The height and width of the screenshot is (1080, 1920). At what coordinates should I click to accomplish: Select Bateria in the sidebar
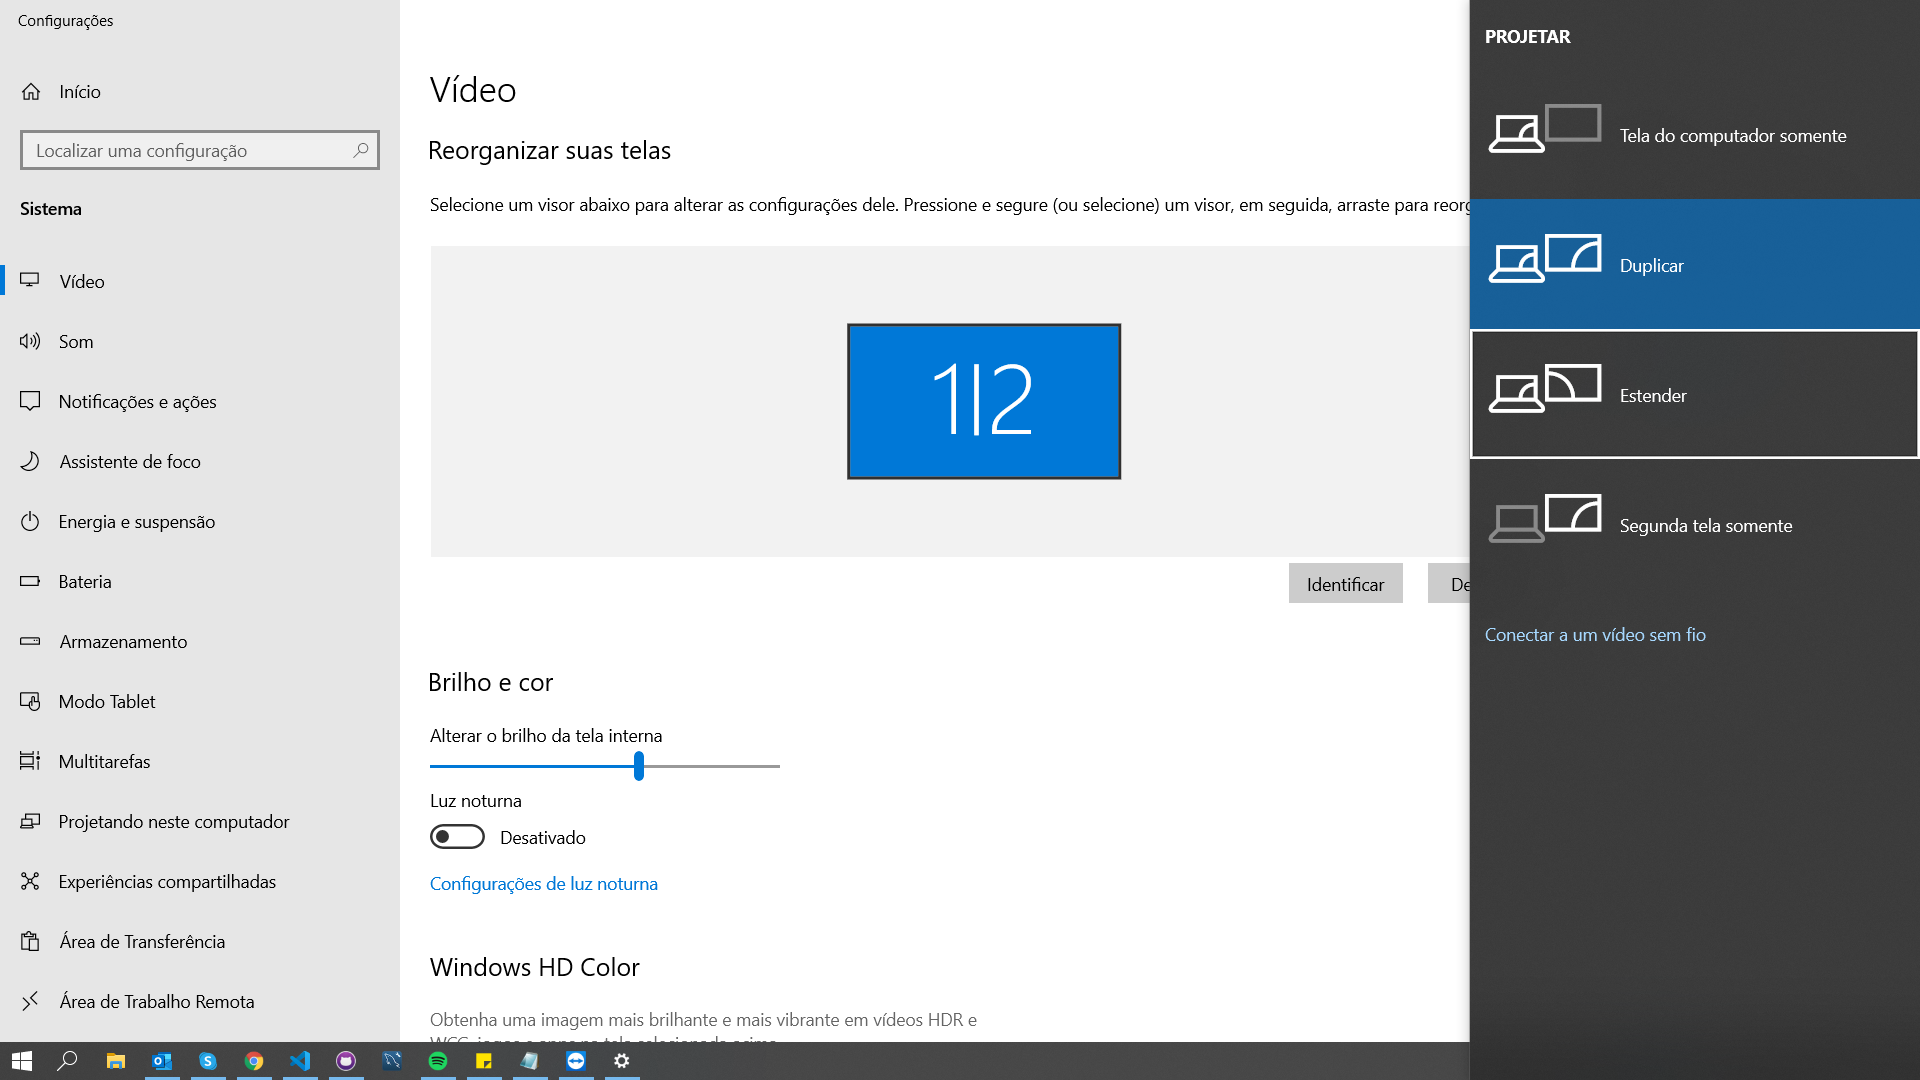[x=85, y=581]
